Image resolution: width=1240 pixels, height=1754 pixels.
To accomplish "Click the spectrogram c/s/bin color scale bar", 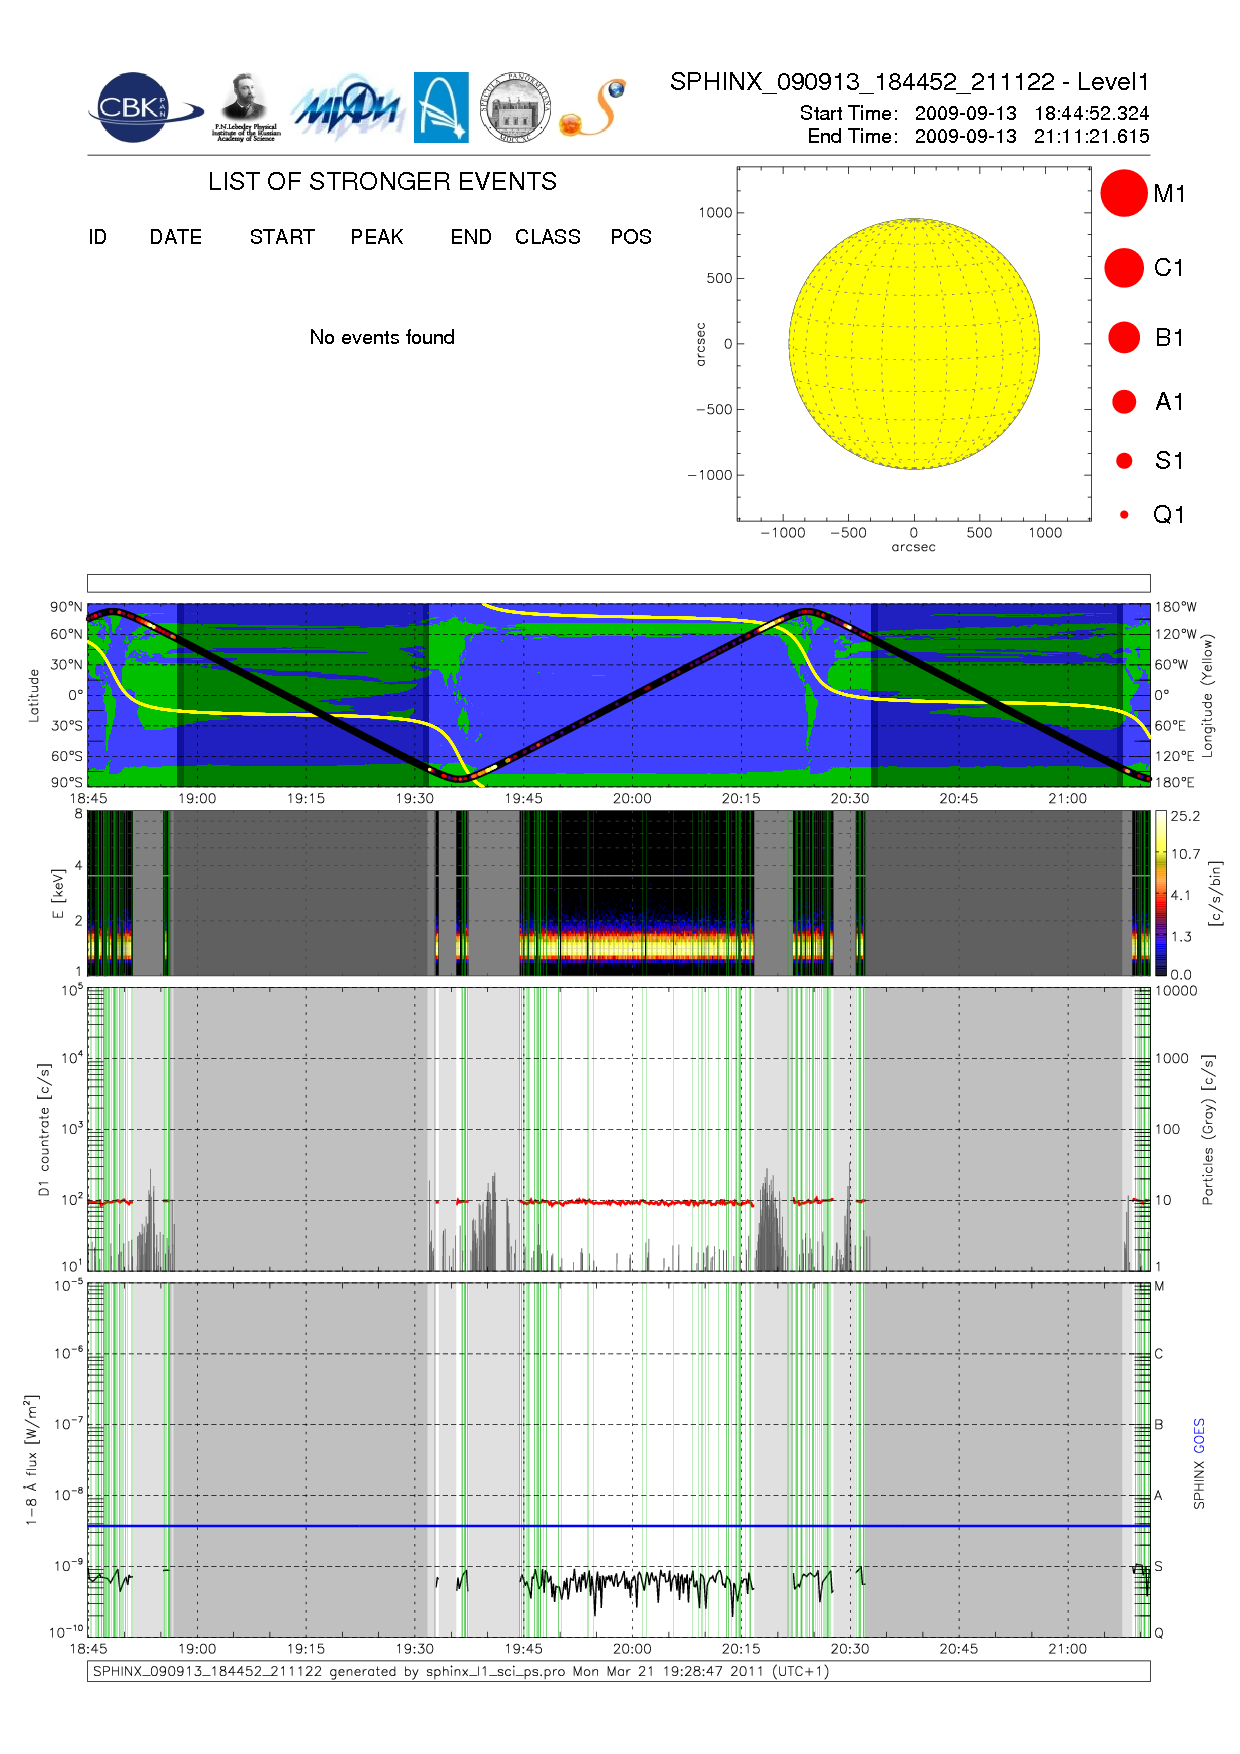I will (1160, 893).
